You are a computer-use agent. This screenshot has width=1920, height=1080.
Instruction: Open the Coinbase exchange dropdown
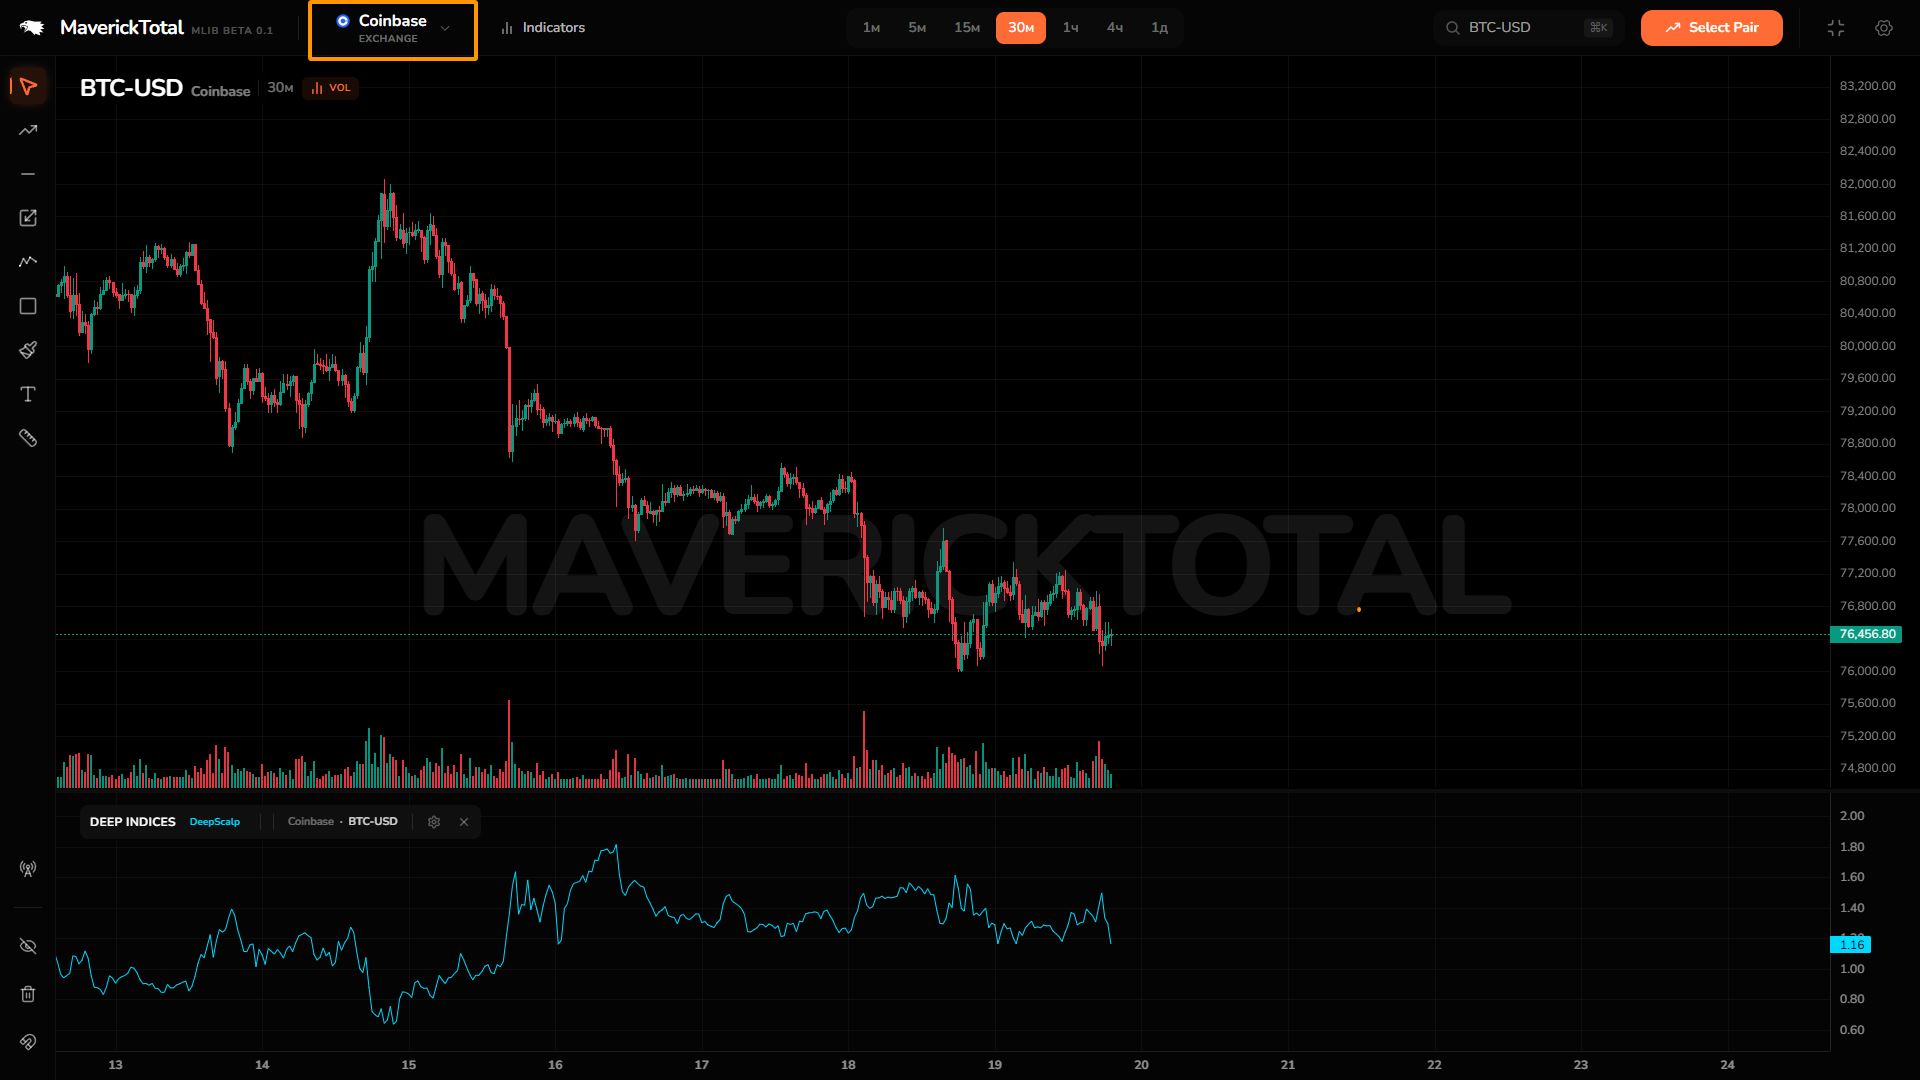(x=393, y=29)
